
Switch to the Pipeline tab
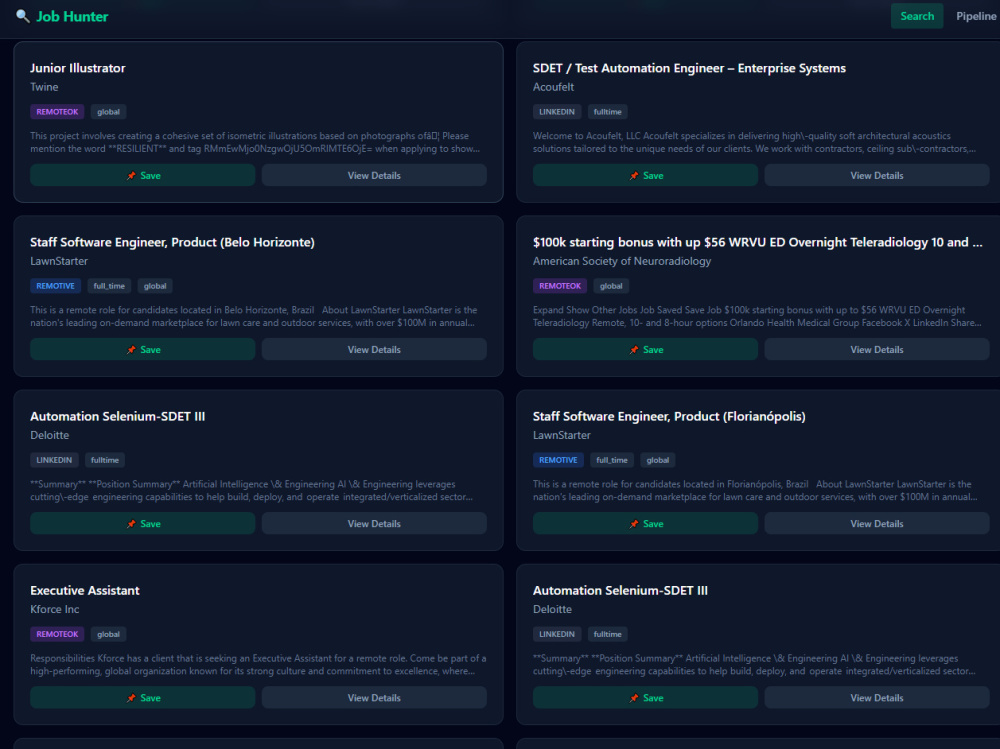tap(976, 16)
